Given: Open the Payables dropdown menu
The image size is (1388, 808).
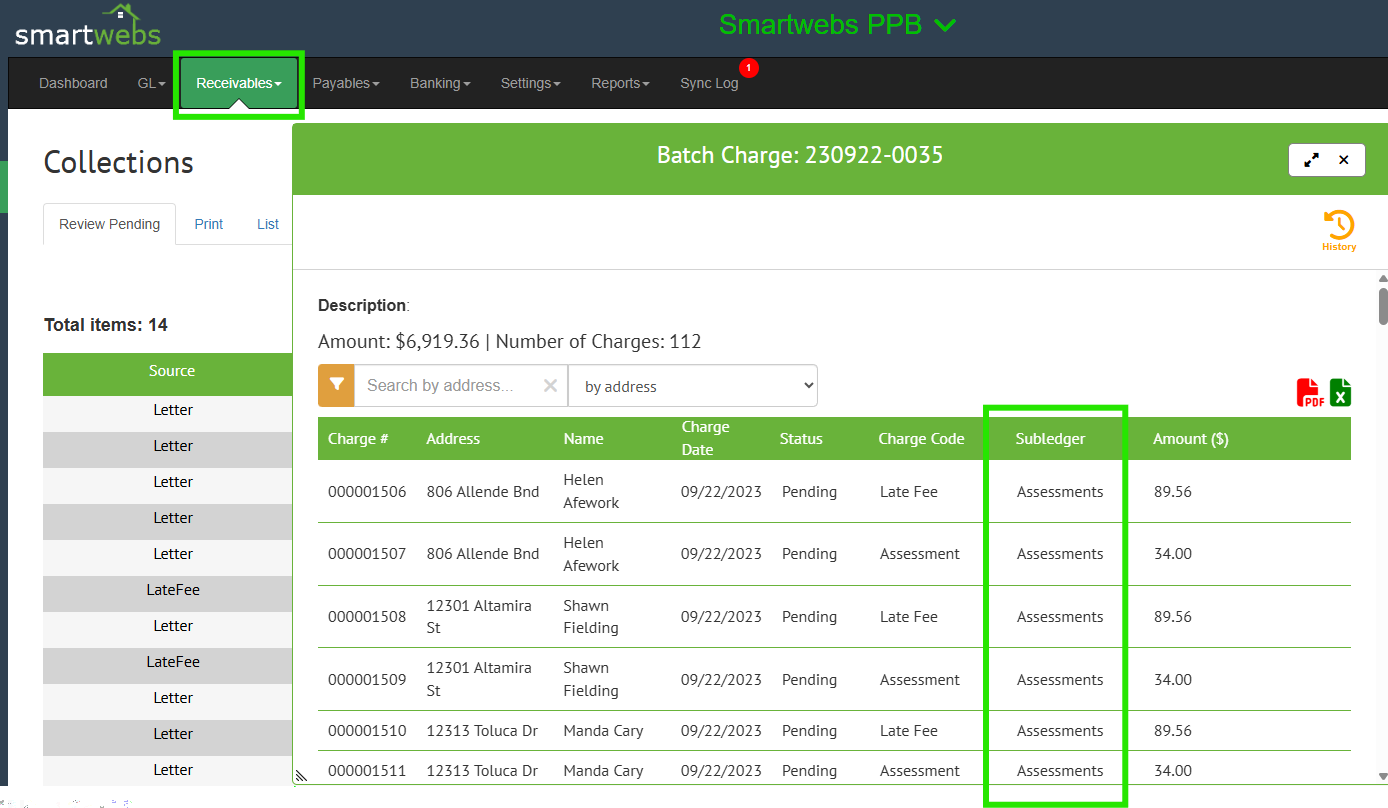Looking at the screenshot, I should coord(345,84).
